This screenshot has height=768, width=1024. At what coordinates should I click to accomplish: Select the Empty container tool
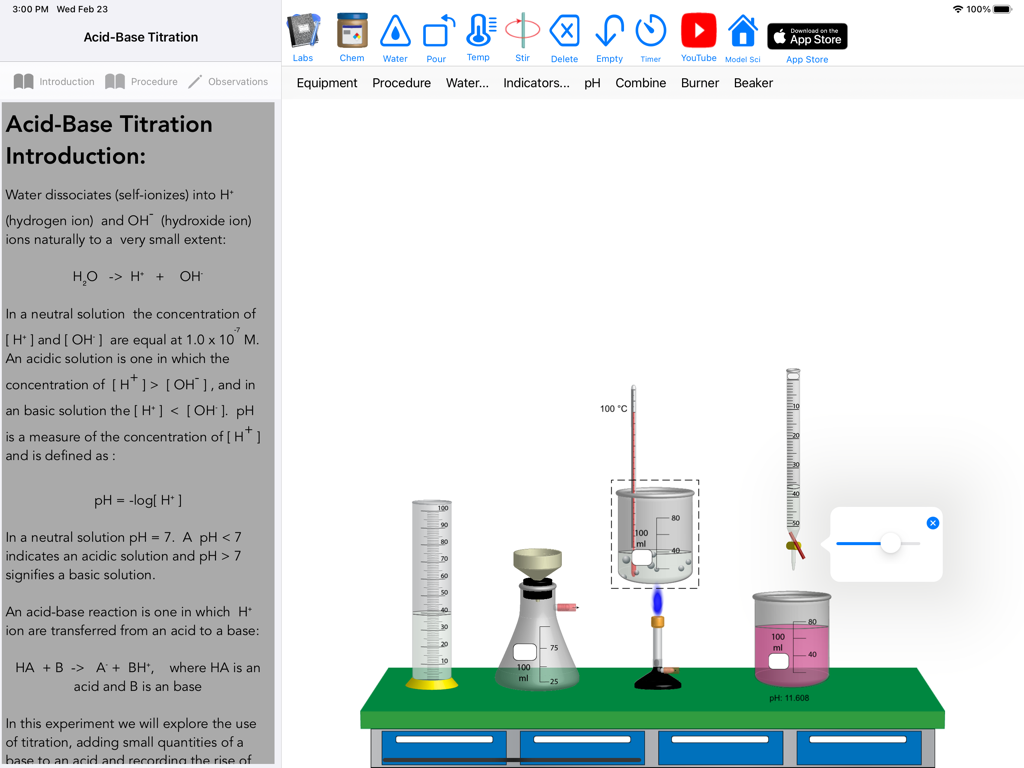[x=610, y=30]
